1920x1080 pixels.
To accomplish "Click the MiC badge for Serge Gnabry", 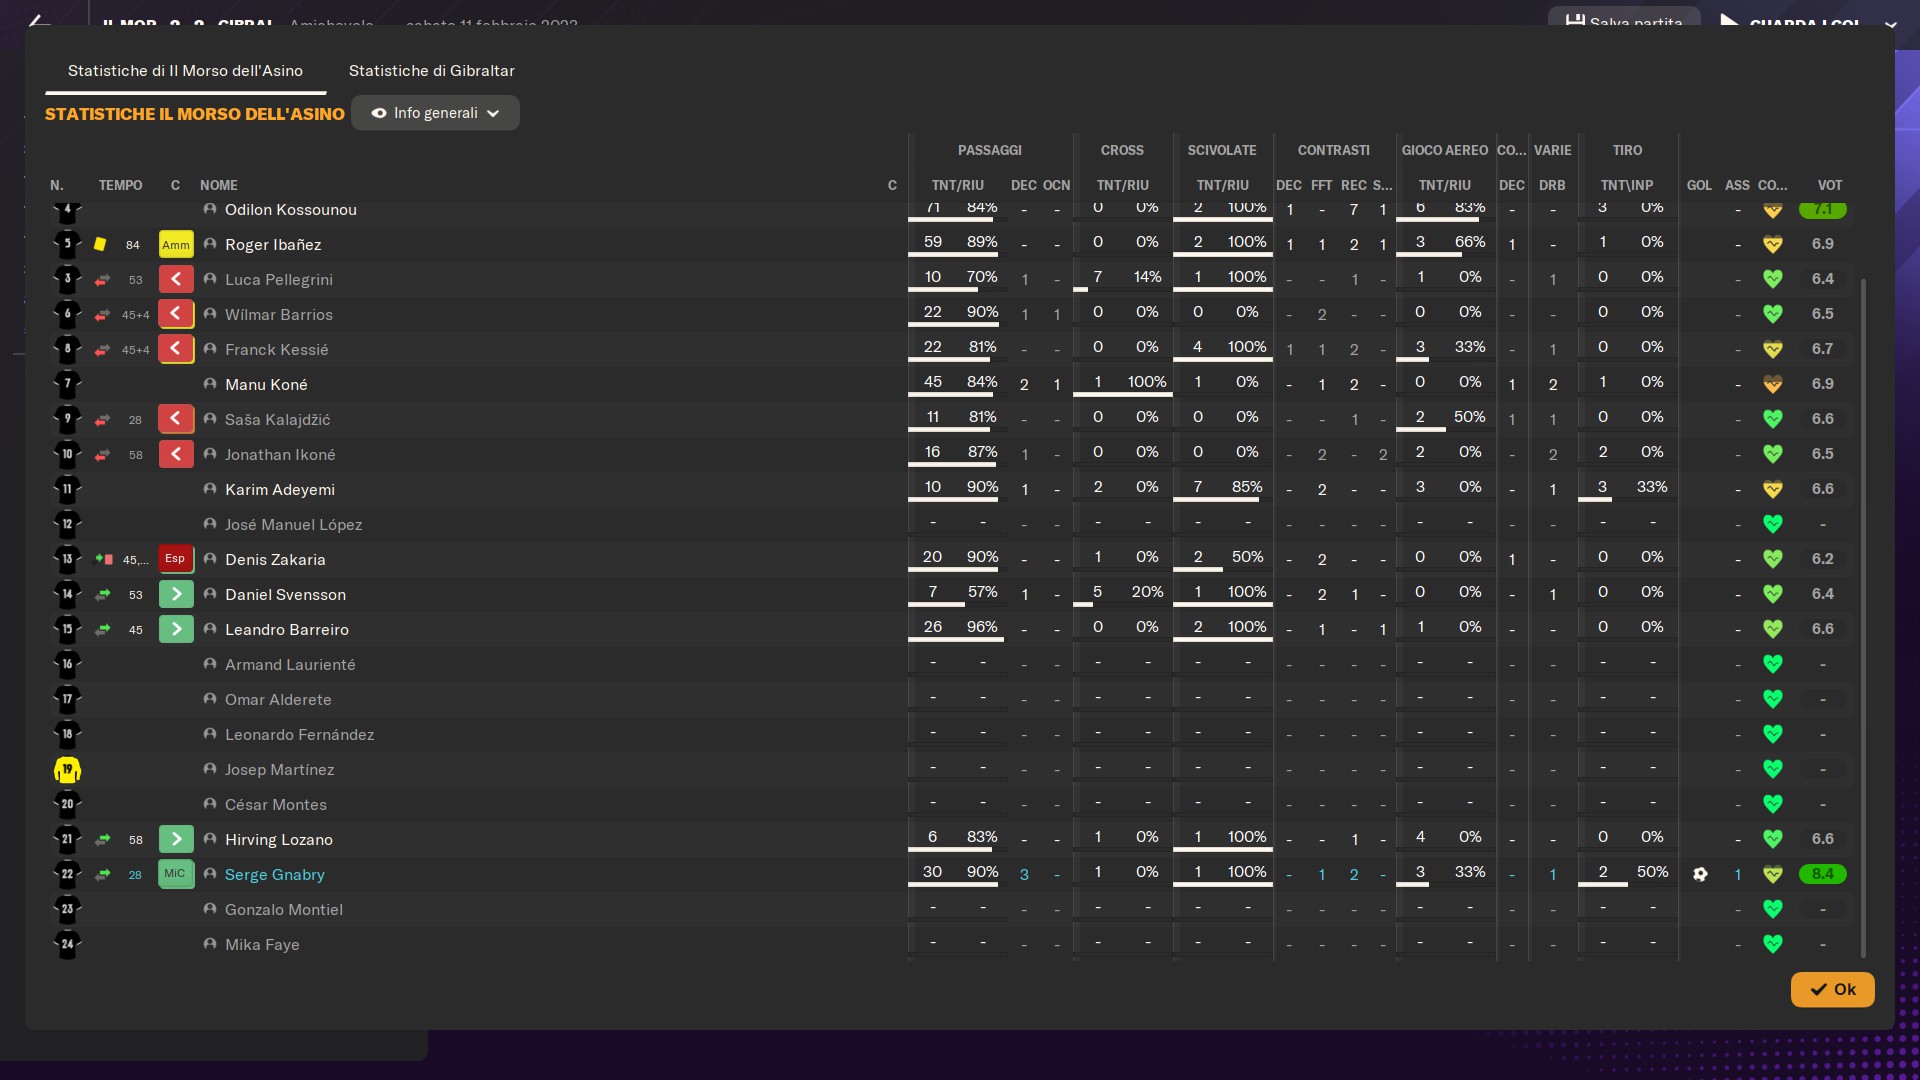I will tap(176, 874).
